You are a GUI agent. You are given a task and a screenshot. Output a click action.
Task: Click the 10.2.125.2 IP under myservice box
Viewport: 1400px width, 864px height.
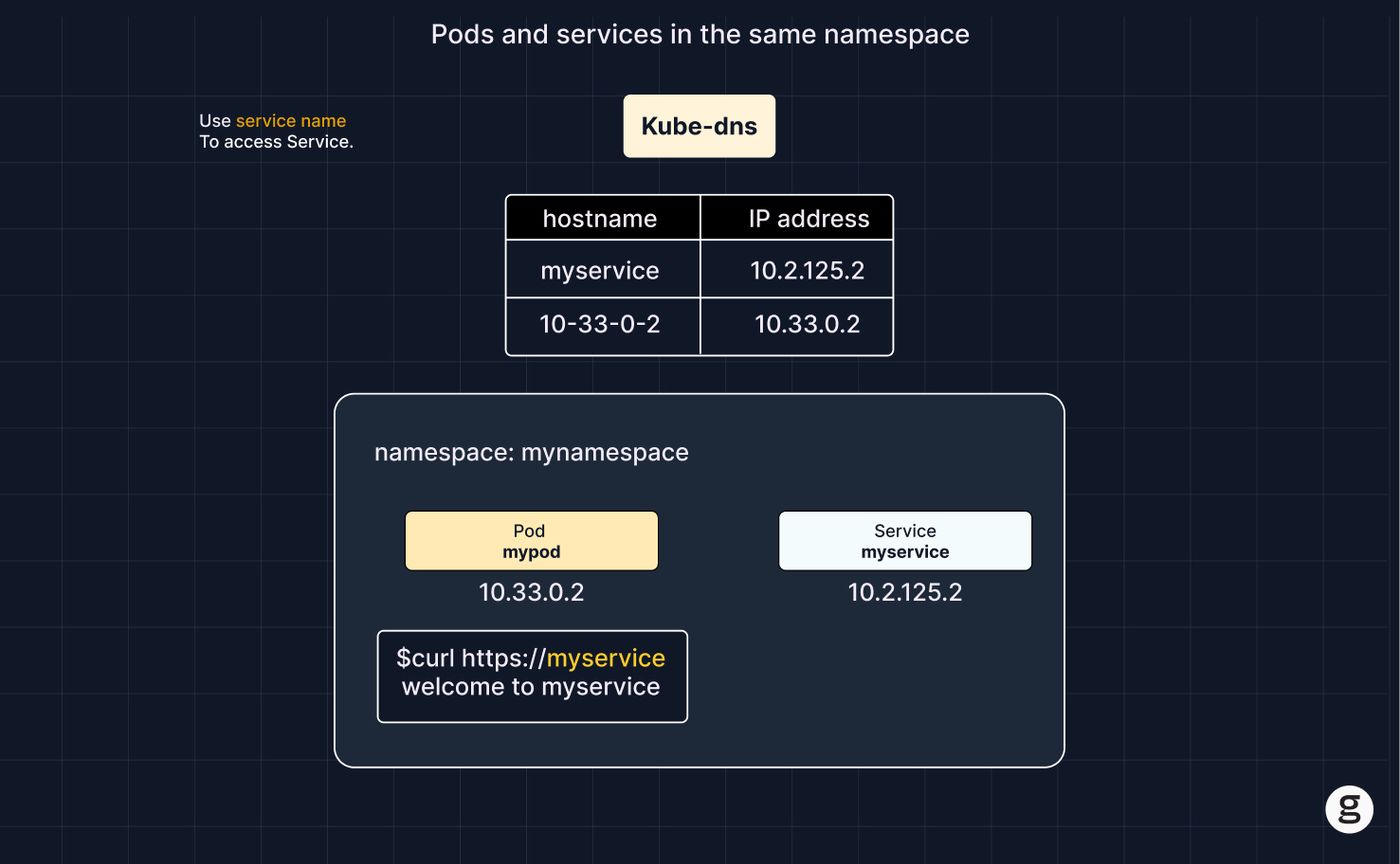[x=905, y=592]
